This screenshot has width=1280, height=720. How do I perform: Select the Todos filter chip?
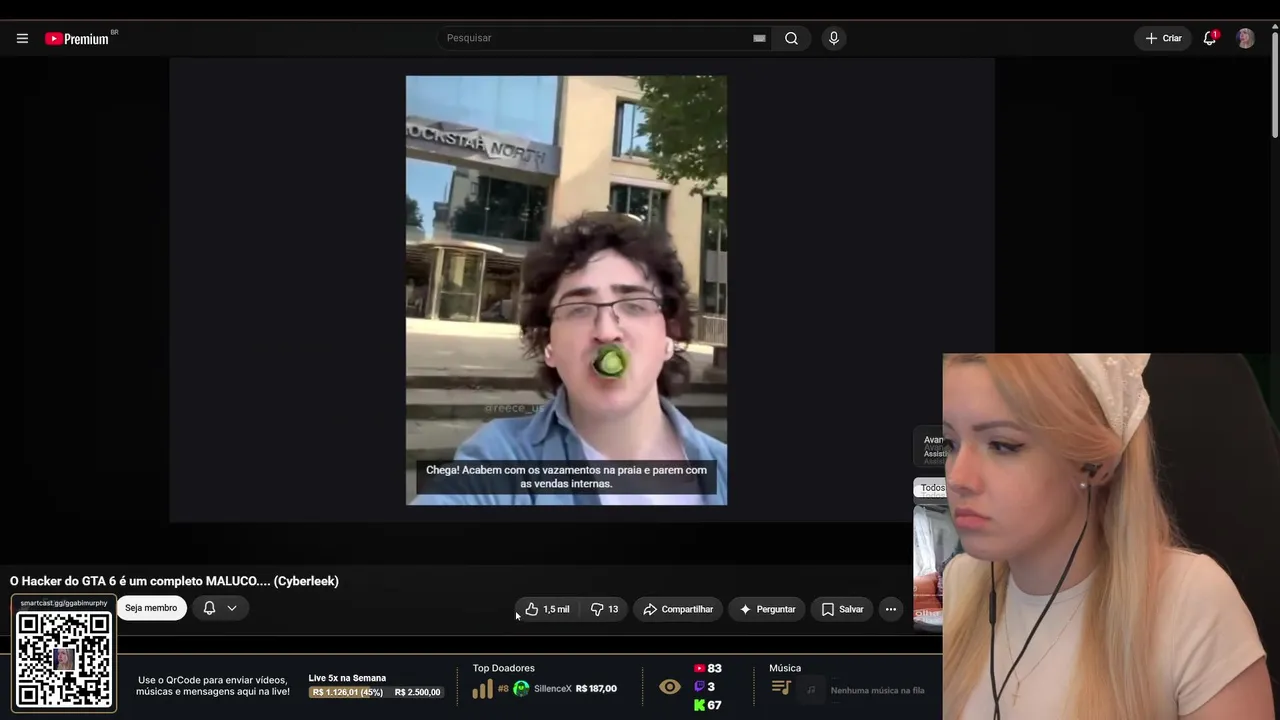[930, 488]
